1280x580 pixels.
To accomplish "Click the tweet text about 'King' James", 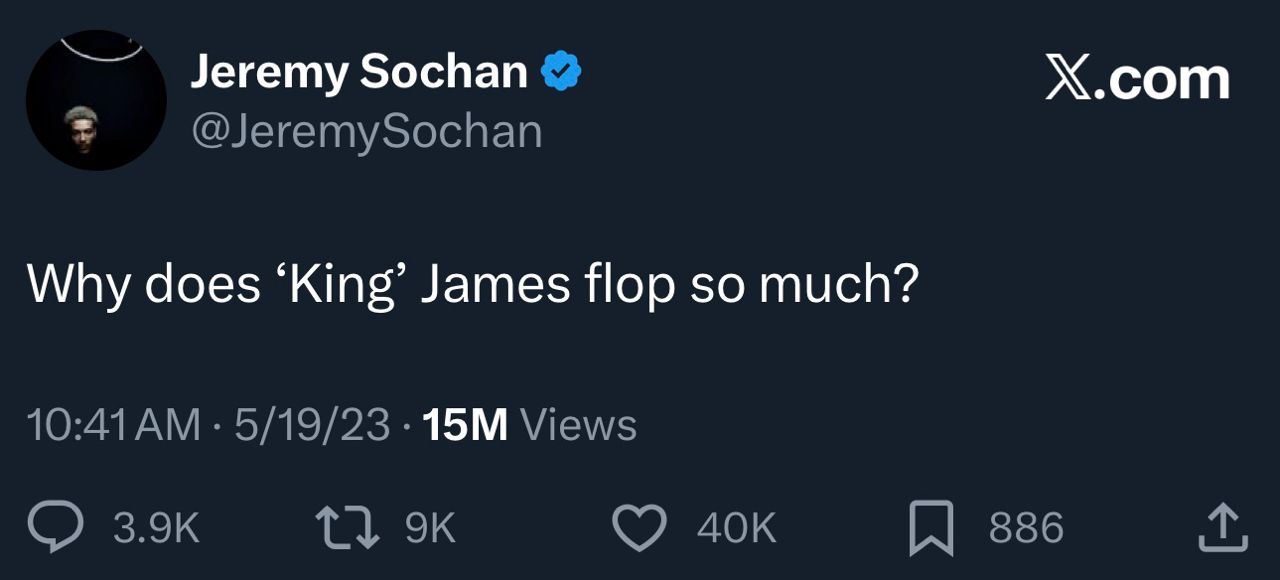I will pyautogui.click(x=472, y=285).
